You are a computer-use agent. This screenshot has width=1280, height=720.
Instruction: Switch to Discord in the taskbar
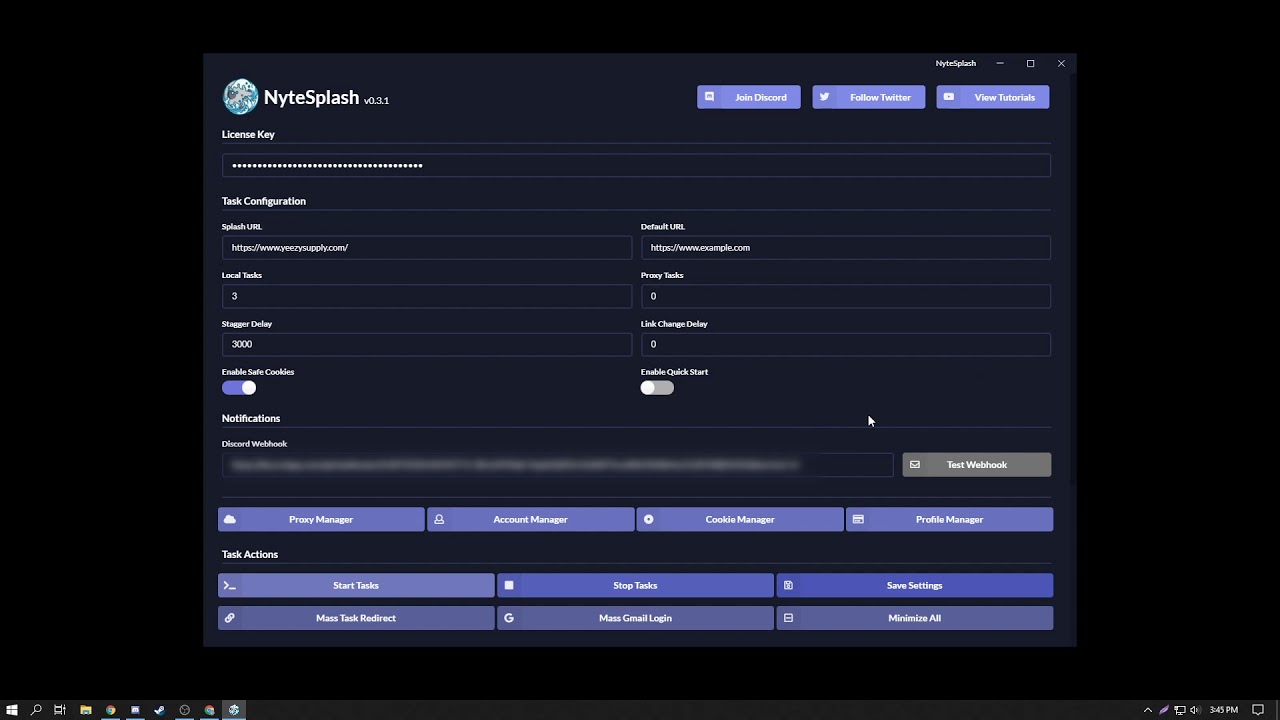pos(135,710)
